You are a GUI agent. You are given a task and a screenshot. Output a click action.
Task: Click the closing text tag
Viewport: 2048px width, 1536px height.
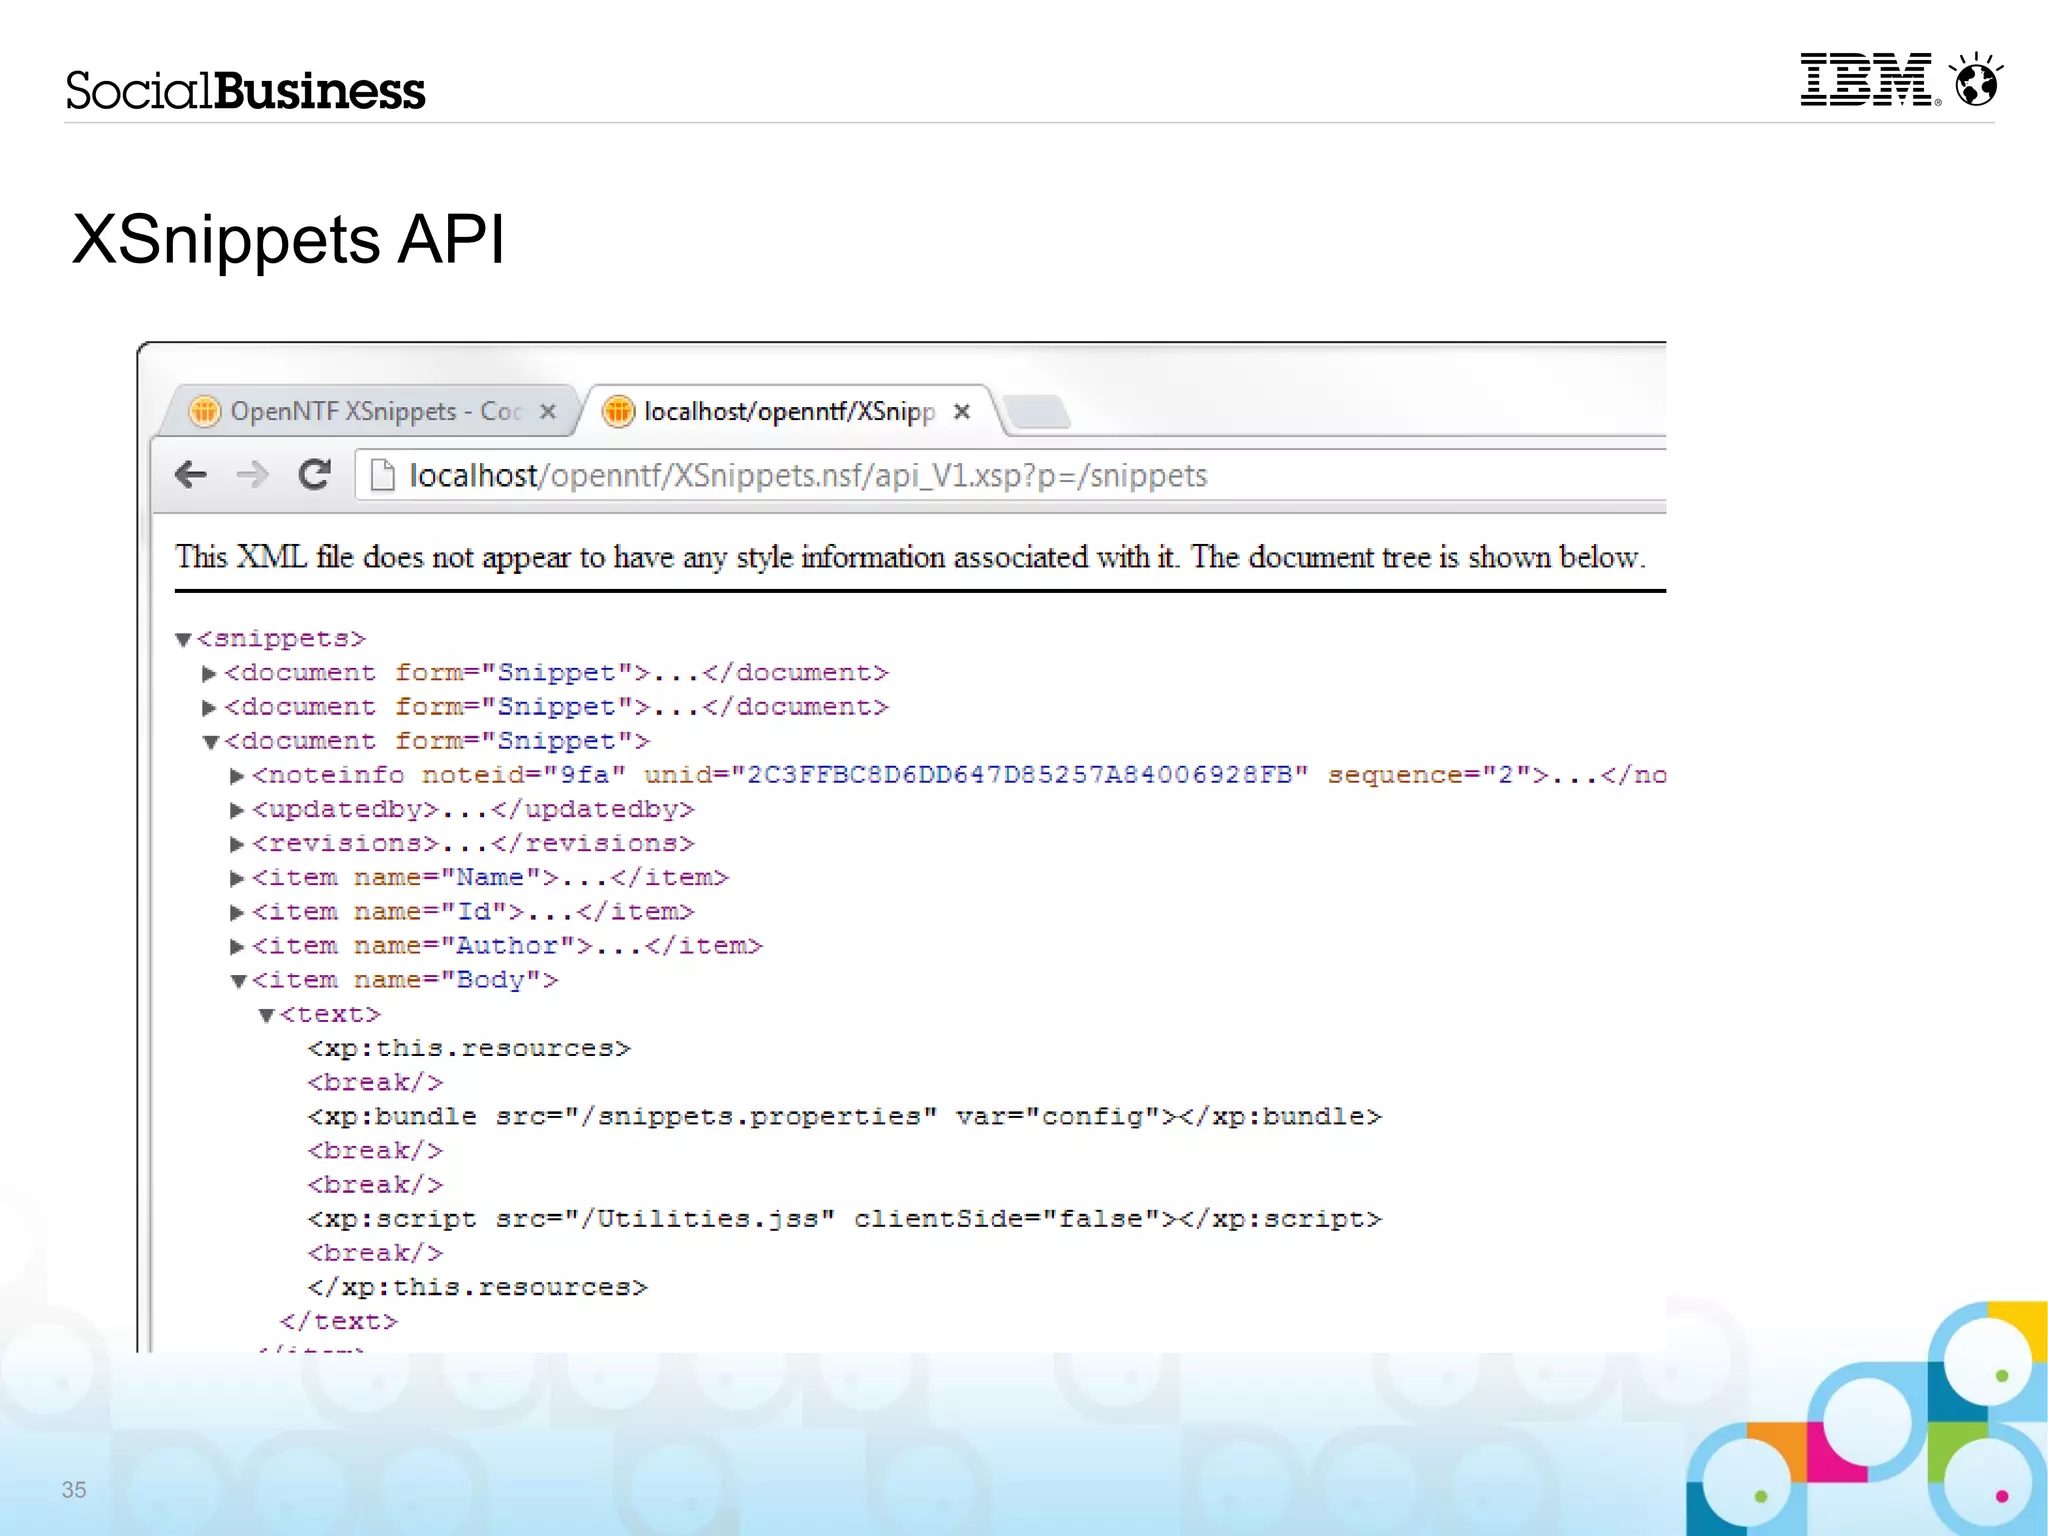pyautogui.click(x=338, y=1321)
